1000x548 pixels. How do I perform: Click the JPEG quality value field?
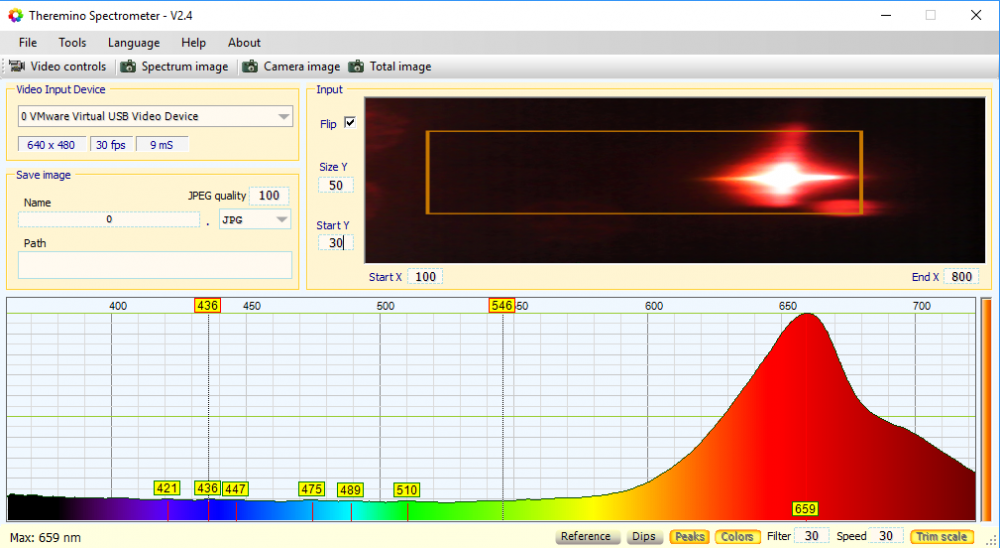[269, 196]
